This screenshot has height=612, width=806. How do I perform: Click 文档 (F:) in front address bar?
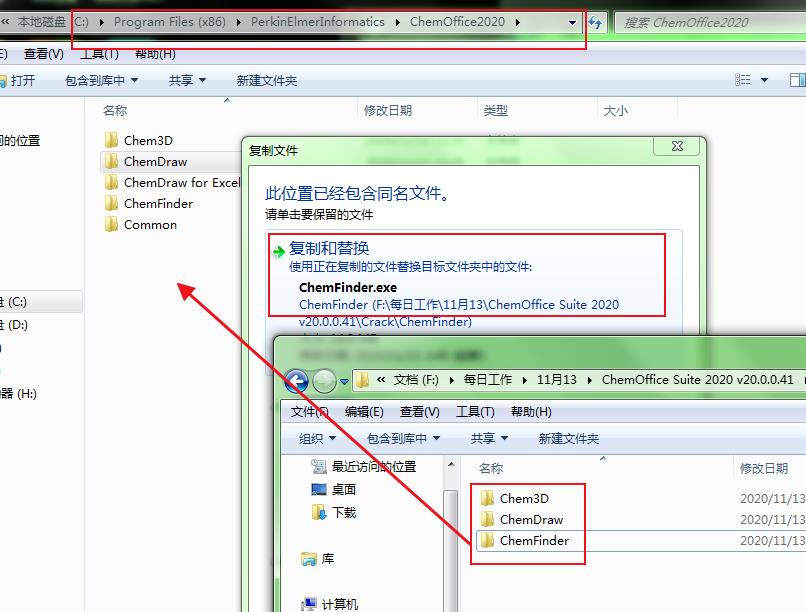(416, 380)
